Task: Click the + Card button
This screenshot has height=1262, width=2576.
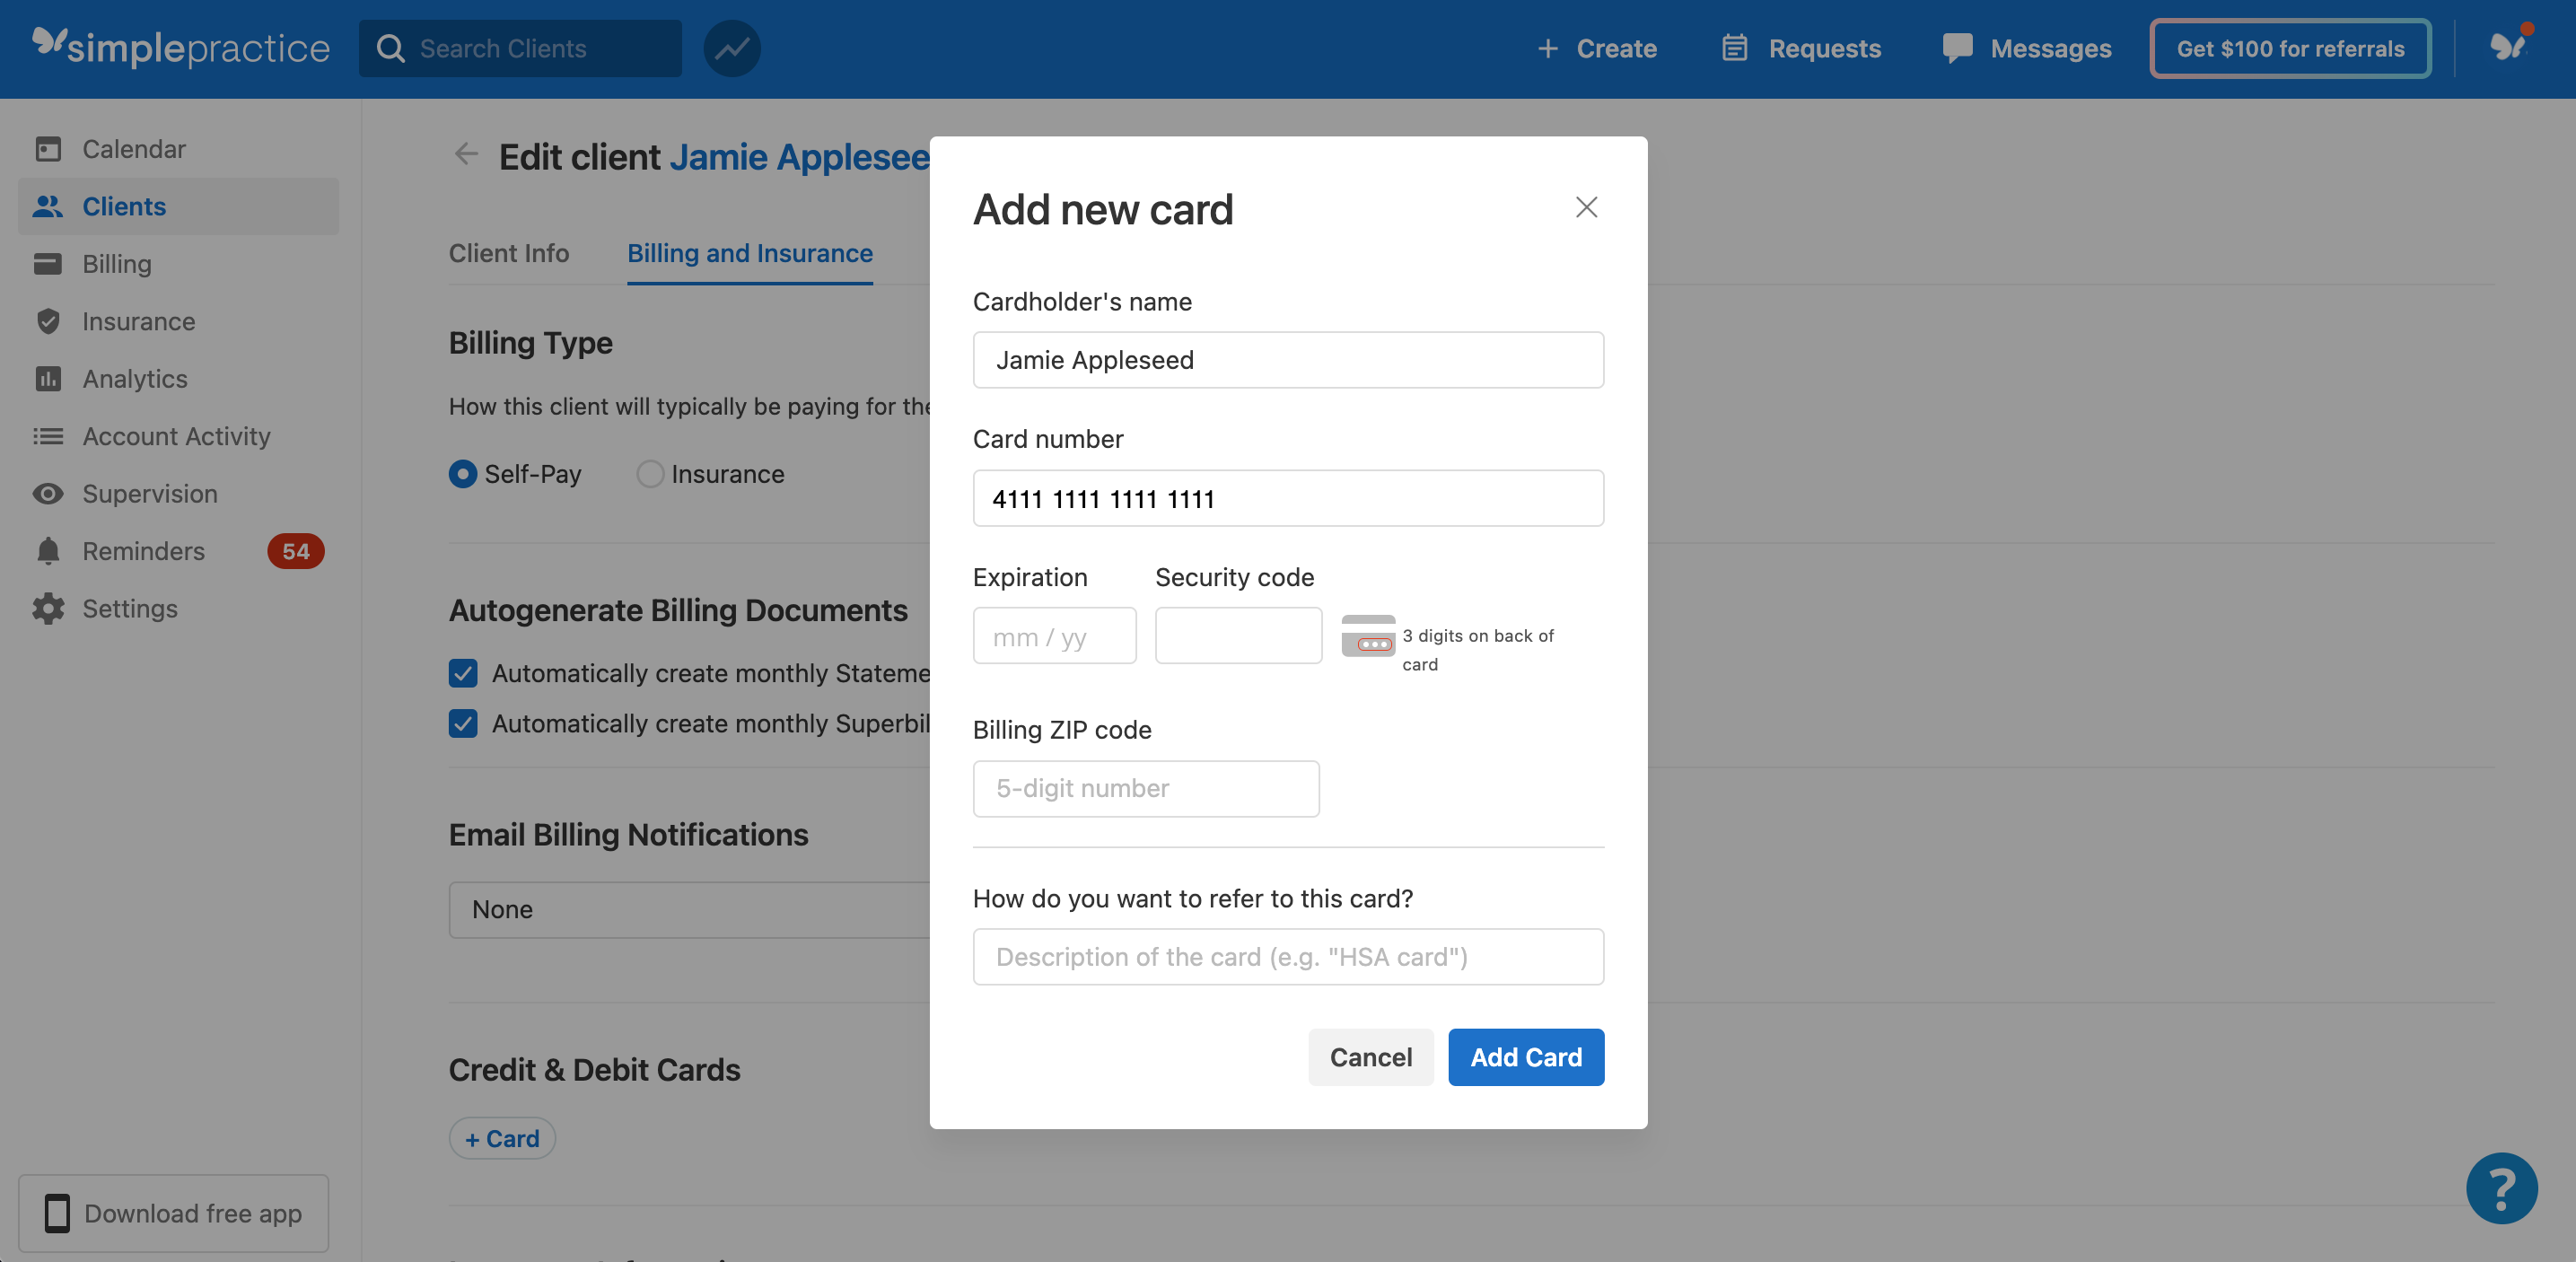Action: coord(502,1138)
